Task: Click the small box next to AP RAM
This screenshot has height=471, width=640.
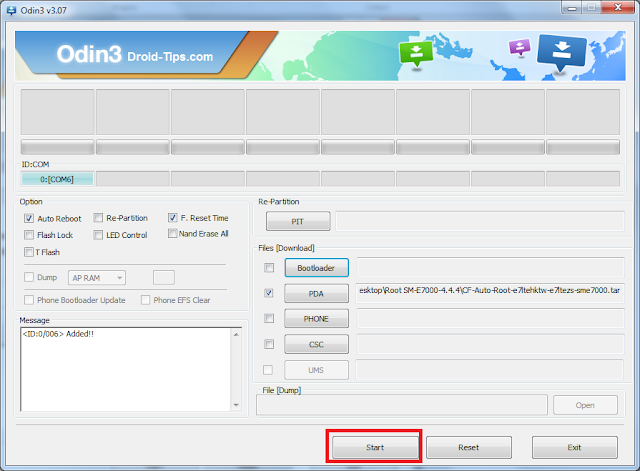Action: [164, 278]
